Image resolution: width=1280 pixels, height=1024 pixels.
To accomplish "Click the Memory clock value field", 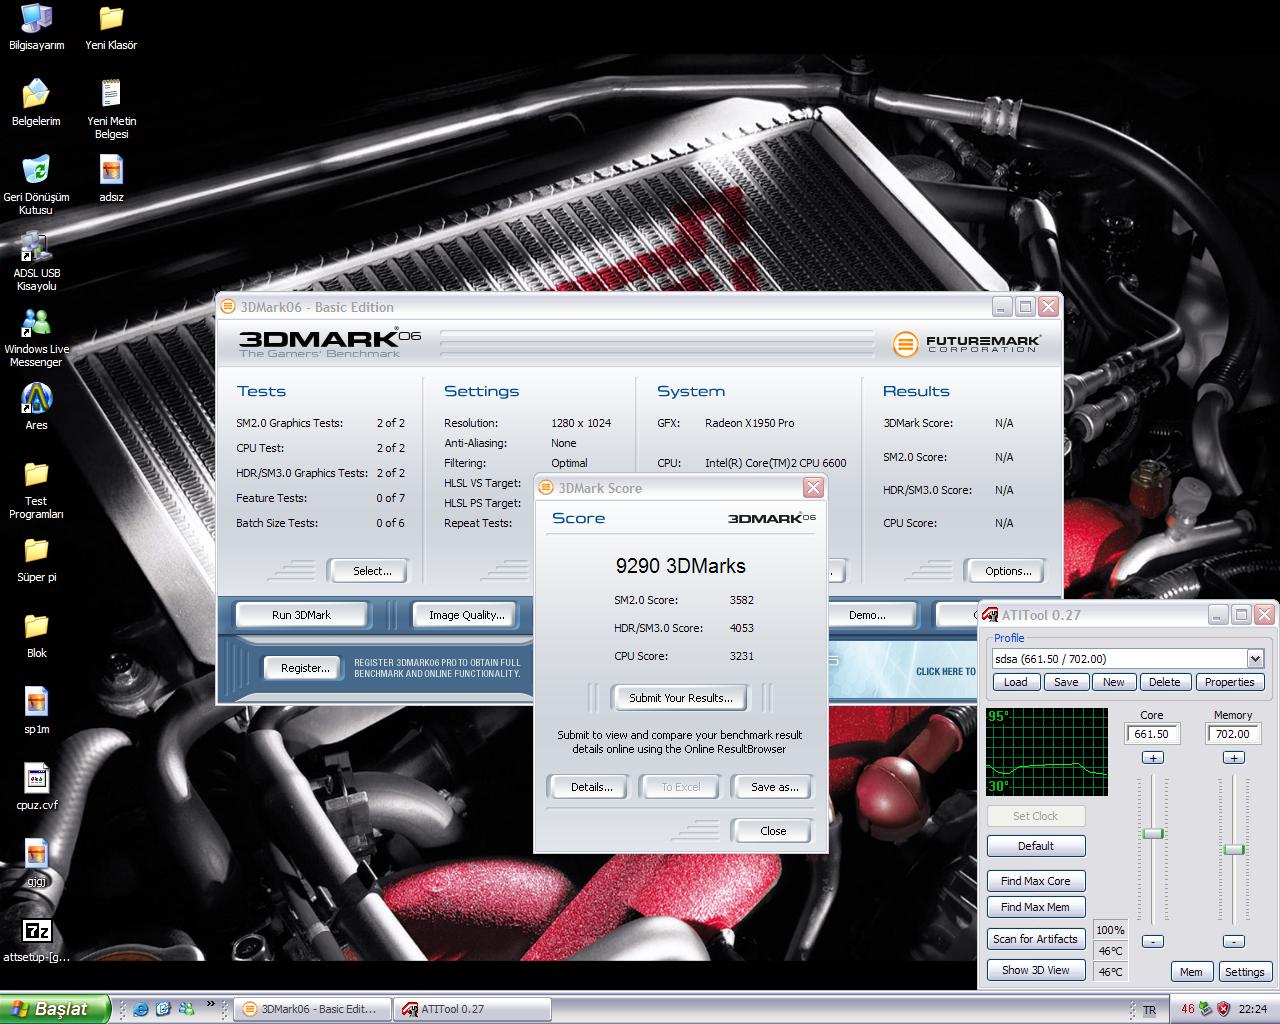I will [x=1233, y=734].
